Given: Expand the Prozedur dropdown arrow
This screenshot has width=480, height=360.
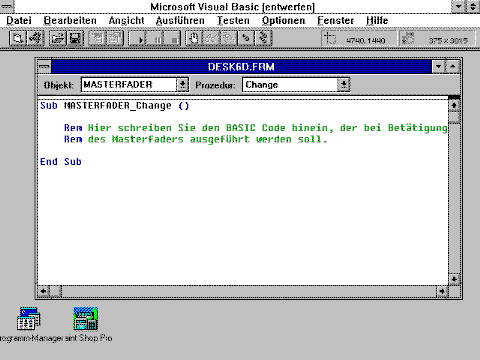Looking at the screenshot, I should pyautogui.click(x=343, y=85).
